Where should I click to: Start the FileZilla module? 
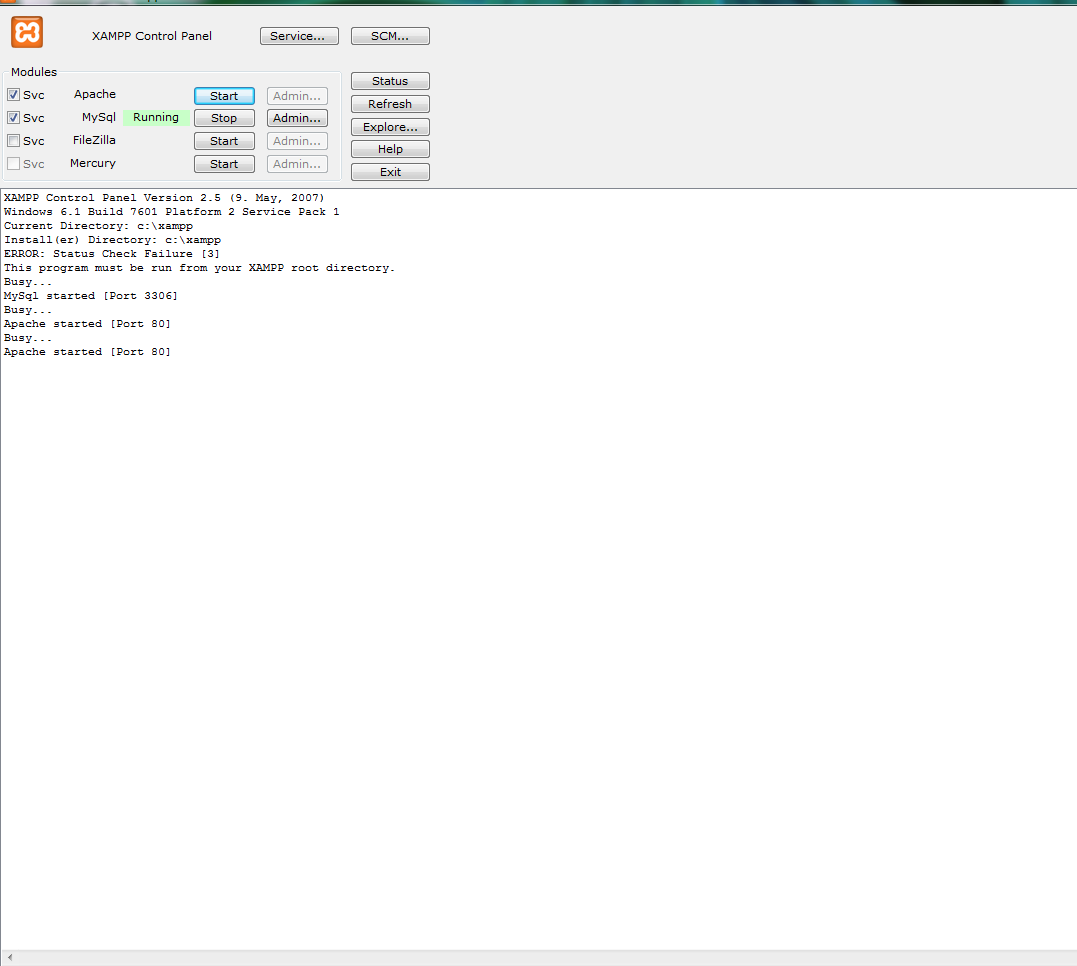[x=224, y=141]
